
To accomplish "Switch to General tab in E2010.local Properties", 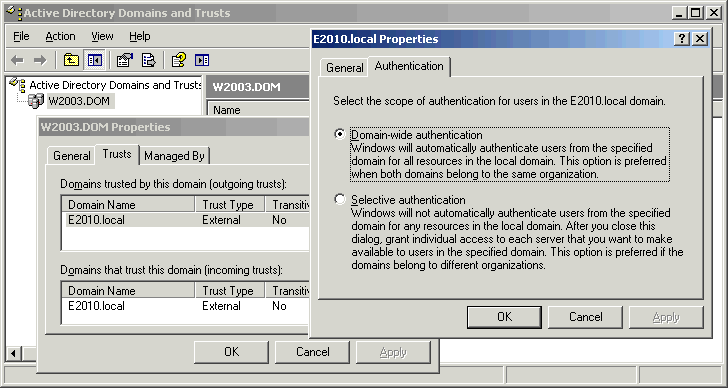I will (x=344, y=68).
